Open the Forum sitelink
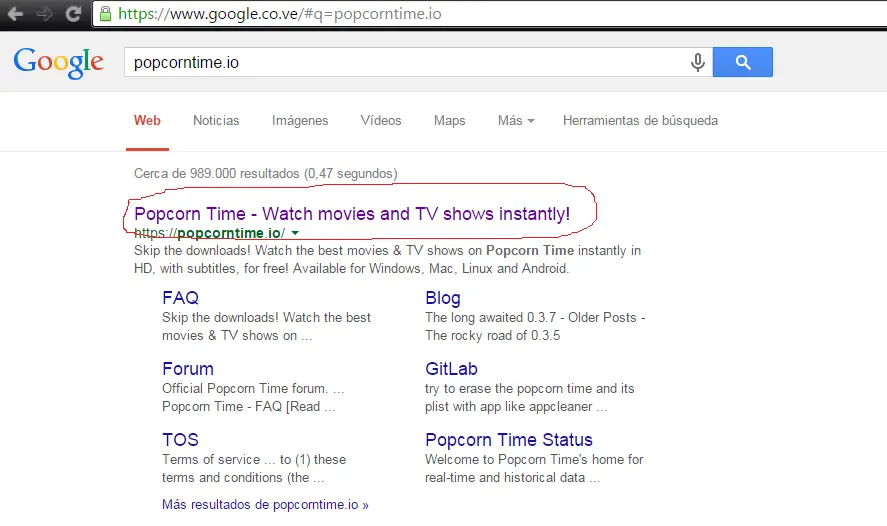Viewport: 887px width, 526px height. pyautogui.click(x=188, y=369)
